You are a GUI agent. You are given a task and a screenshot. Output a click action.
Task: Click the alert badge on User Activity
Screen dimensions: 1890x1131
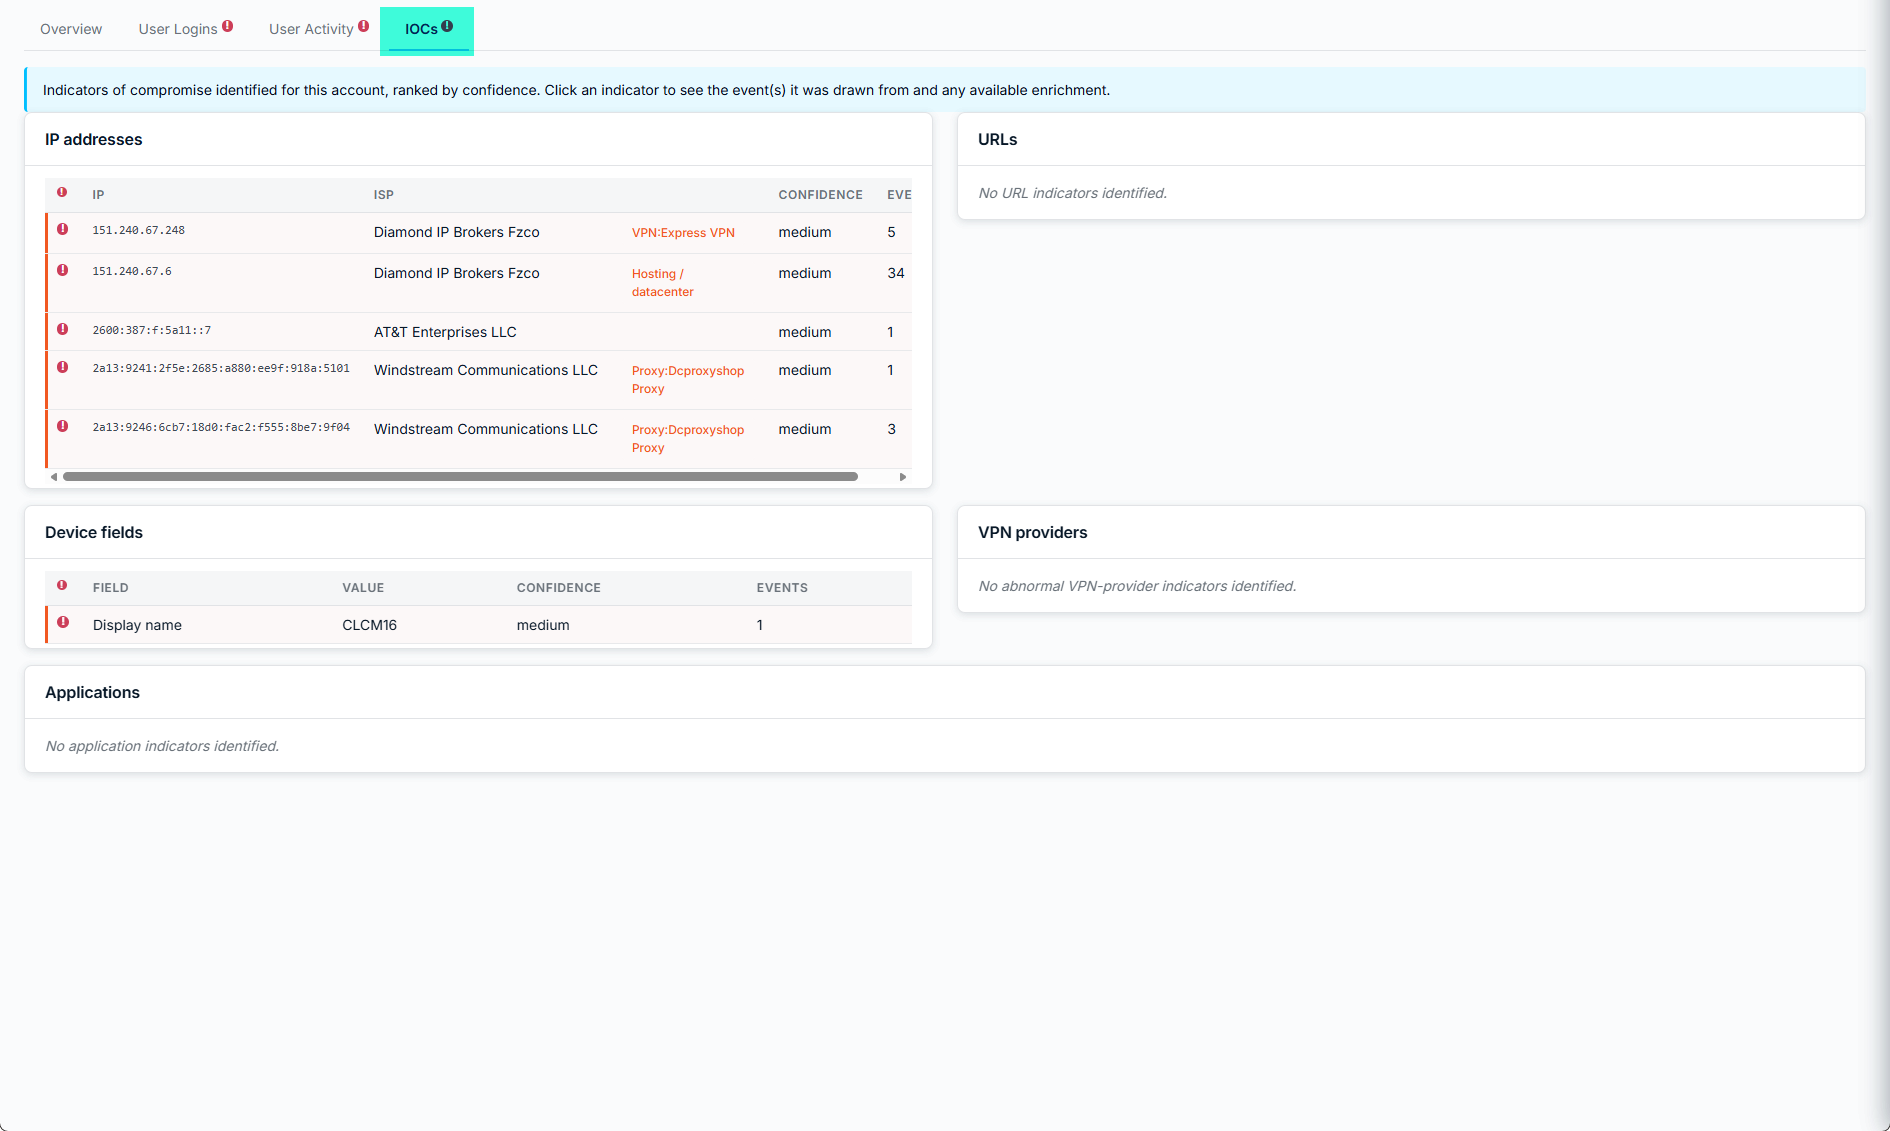click(x=364, y=26)
